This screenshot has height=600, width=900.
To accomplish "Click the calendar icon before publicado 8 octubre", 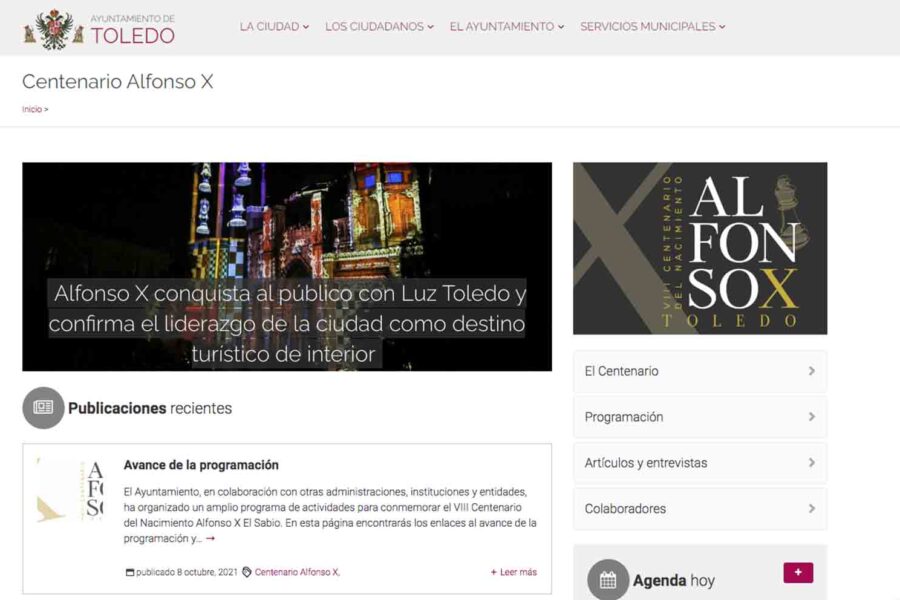I will click(x=130, y=572).
